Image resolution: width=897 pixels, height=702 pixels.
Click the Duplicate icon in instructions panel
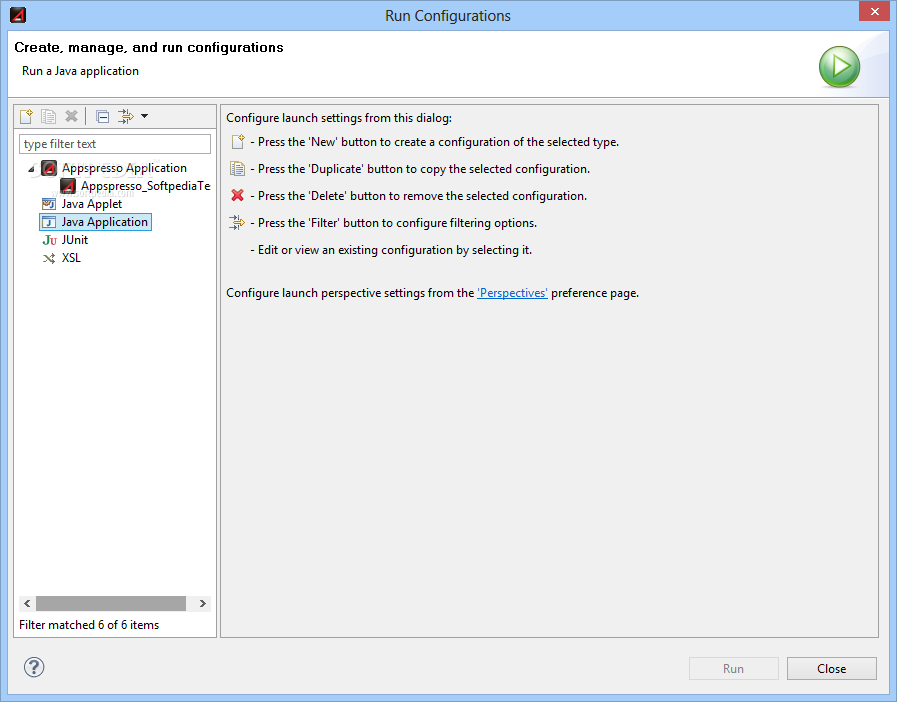237,169
